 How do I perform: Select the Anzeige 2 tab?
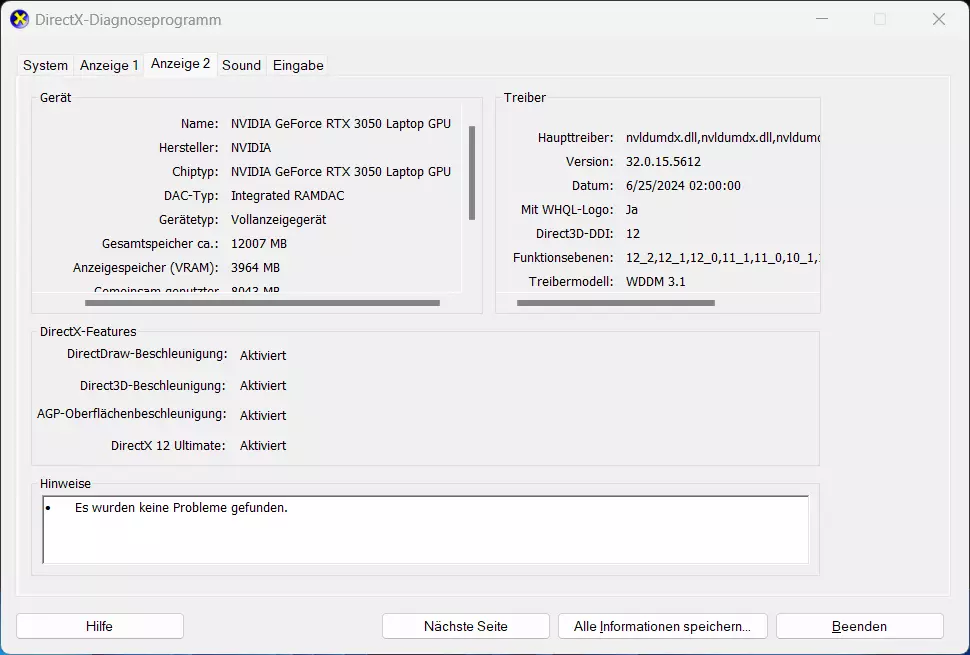(181, 64)
